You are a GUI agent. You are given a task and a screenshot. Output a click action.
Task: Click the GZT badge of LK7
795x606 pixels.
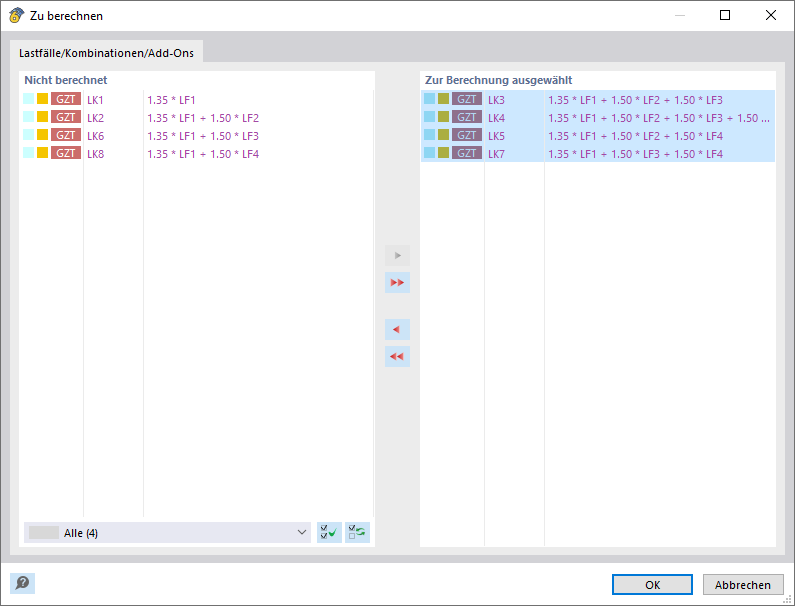[x=467, y=153]
